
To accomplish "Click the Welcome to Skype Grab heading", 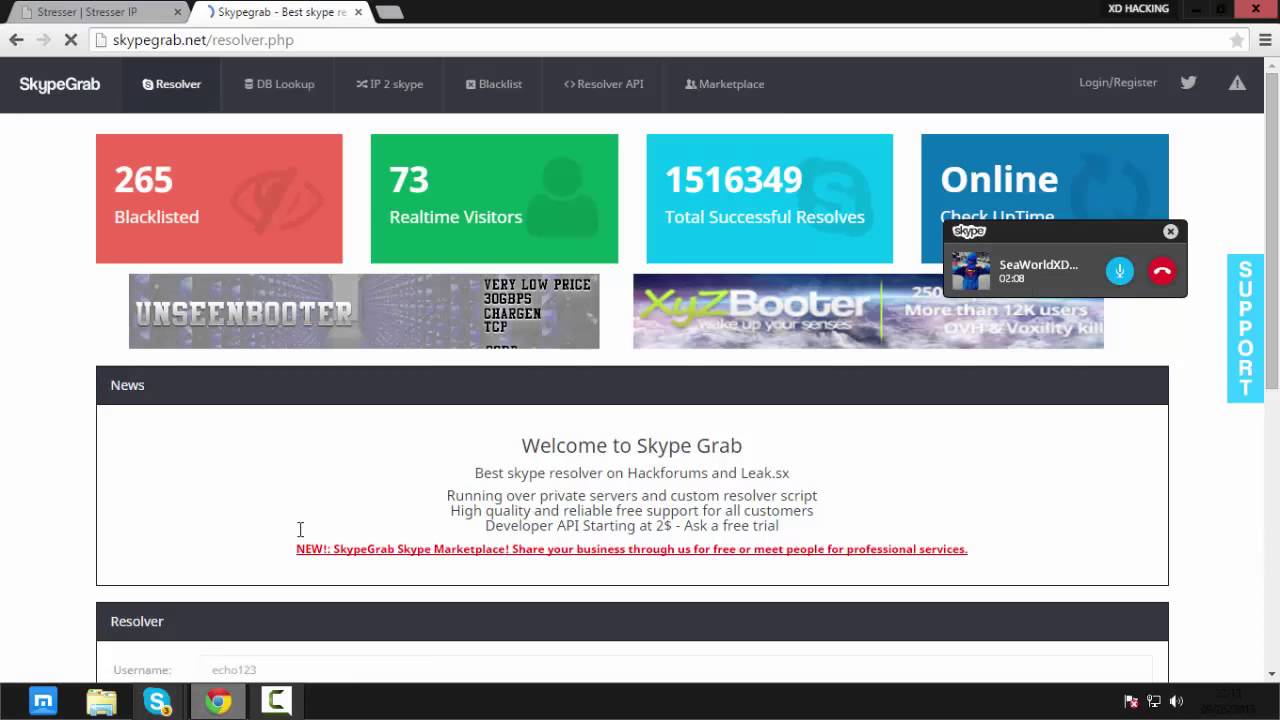I will [632, 446].
